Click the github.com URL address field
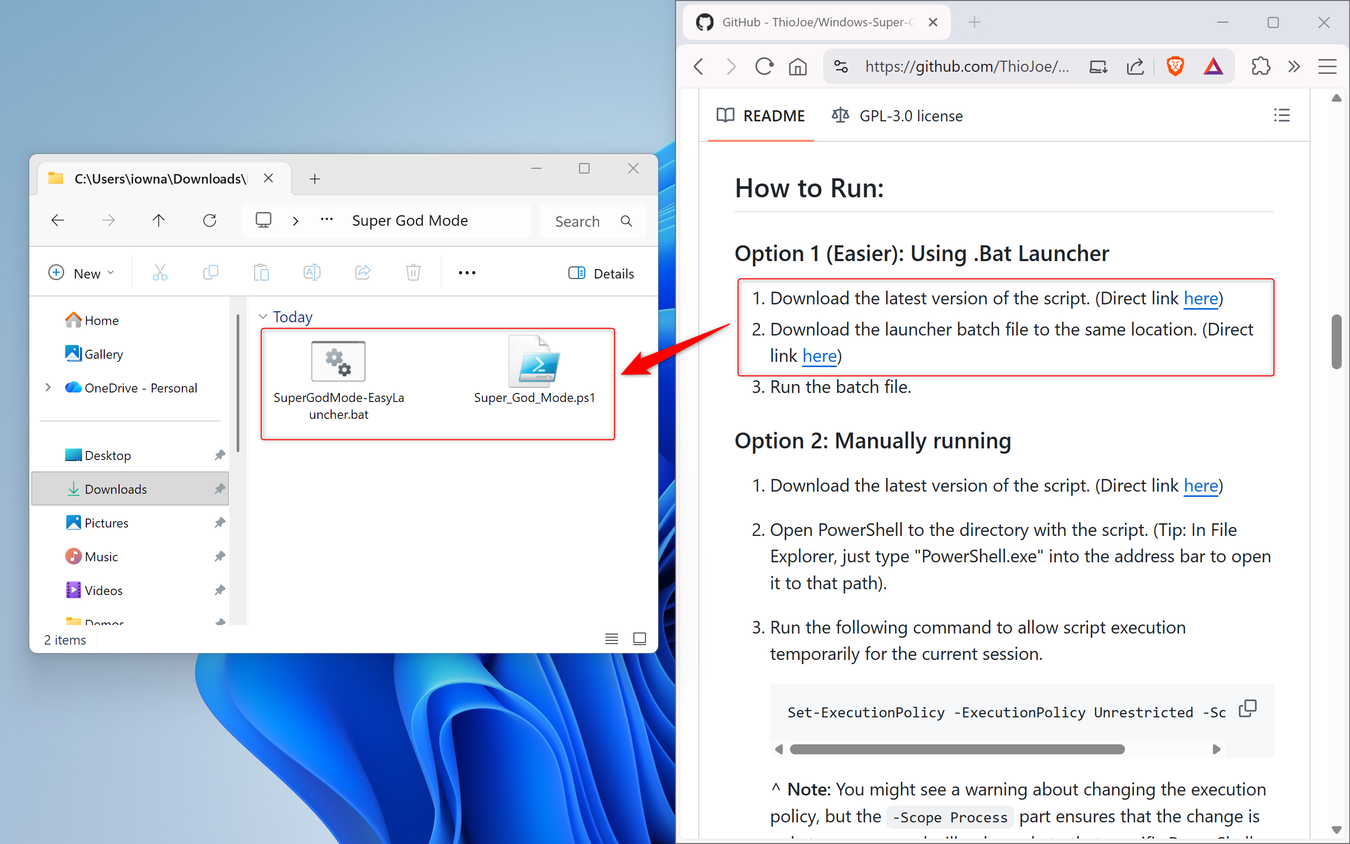The height and width of the screenshot is (844, 1350). [x=966, y=67]
